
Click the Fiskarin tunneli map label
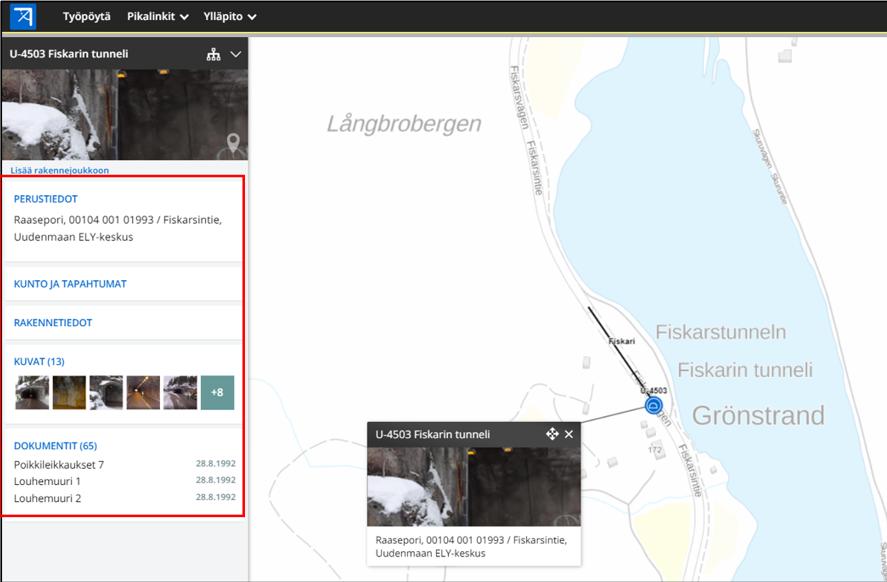tap(745, 370)
